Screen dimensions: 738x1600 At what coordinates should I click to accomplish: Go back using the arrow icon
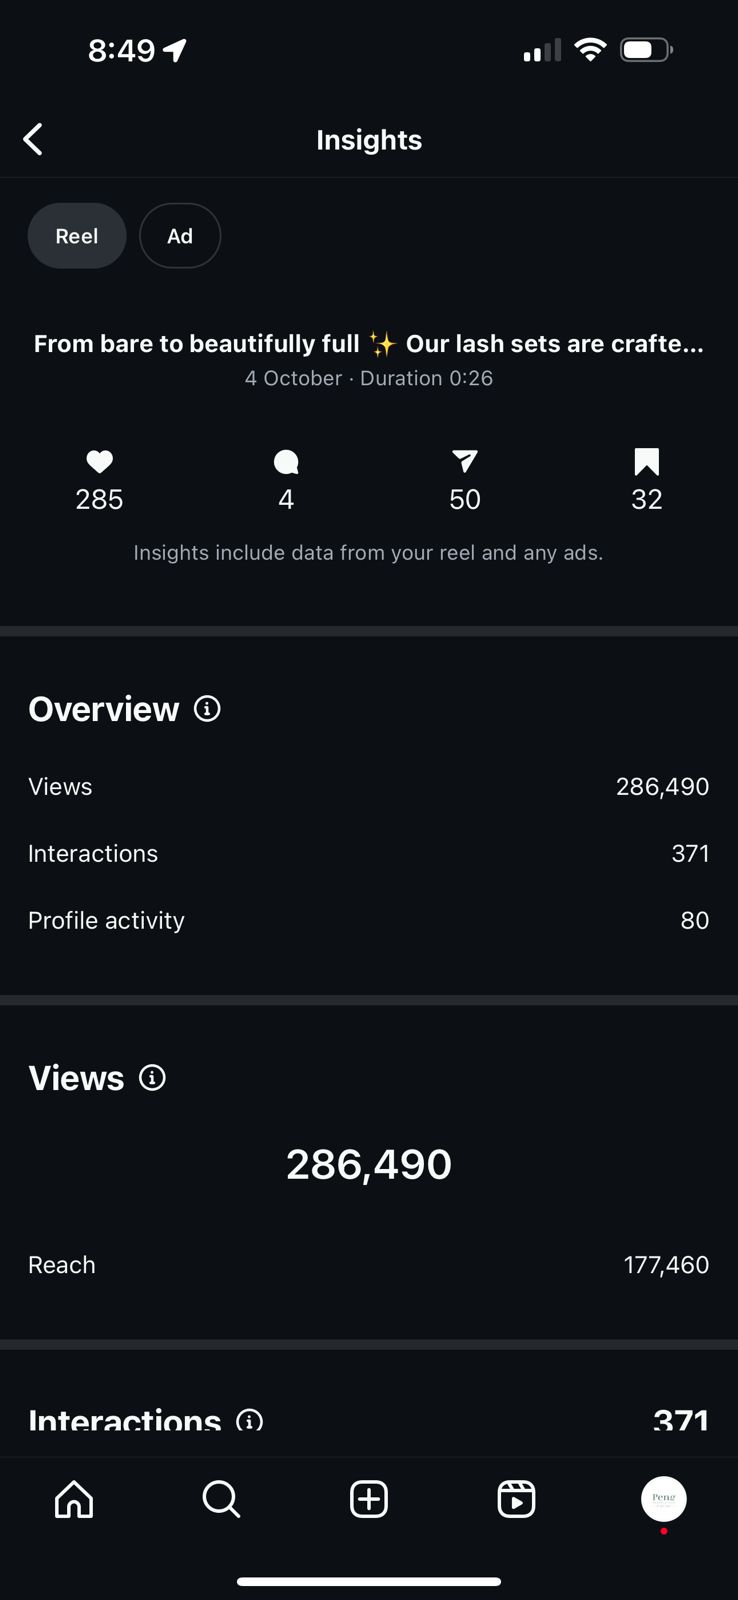[33, 139]
